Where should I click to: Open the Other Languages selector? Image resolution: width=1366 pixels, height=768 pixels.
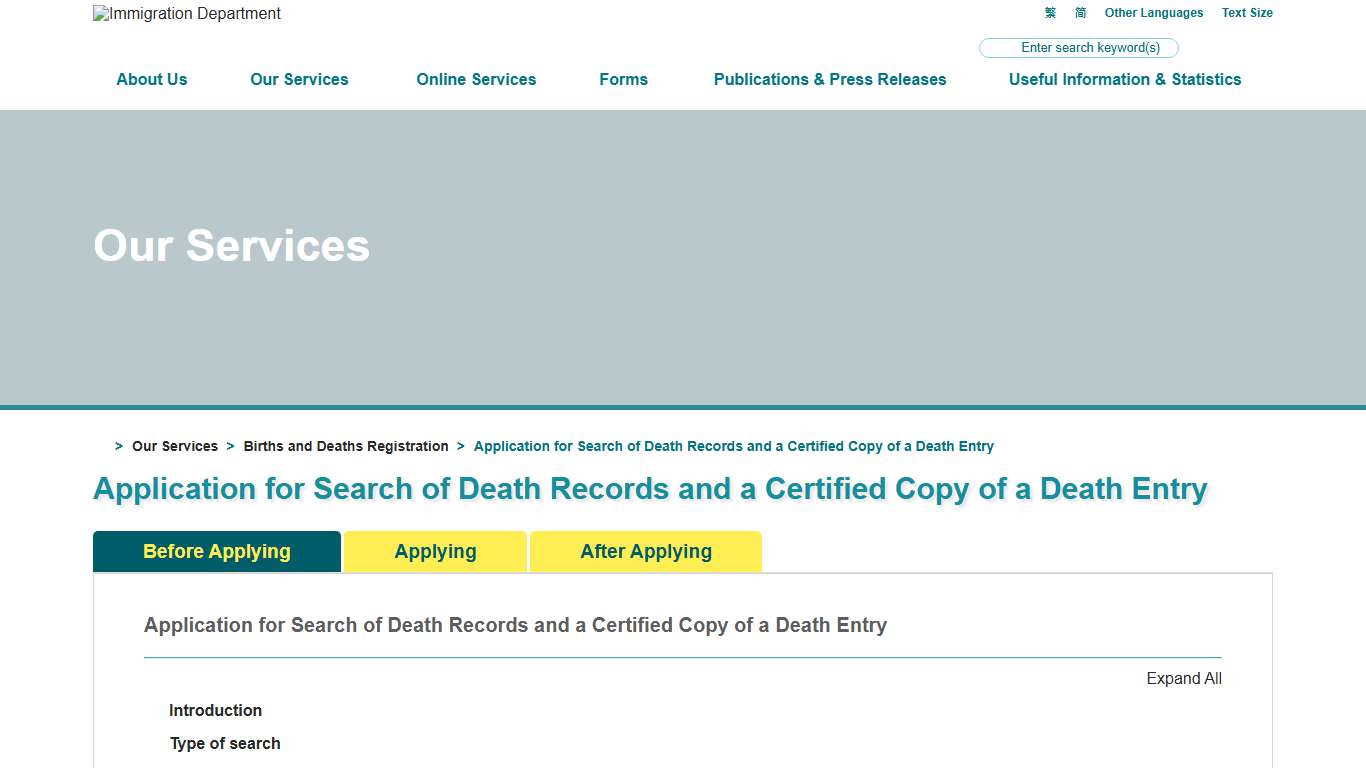(x=1153, y=12)
